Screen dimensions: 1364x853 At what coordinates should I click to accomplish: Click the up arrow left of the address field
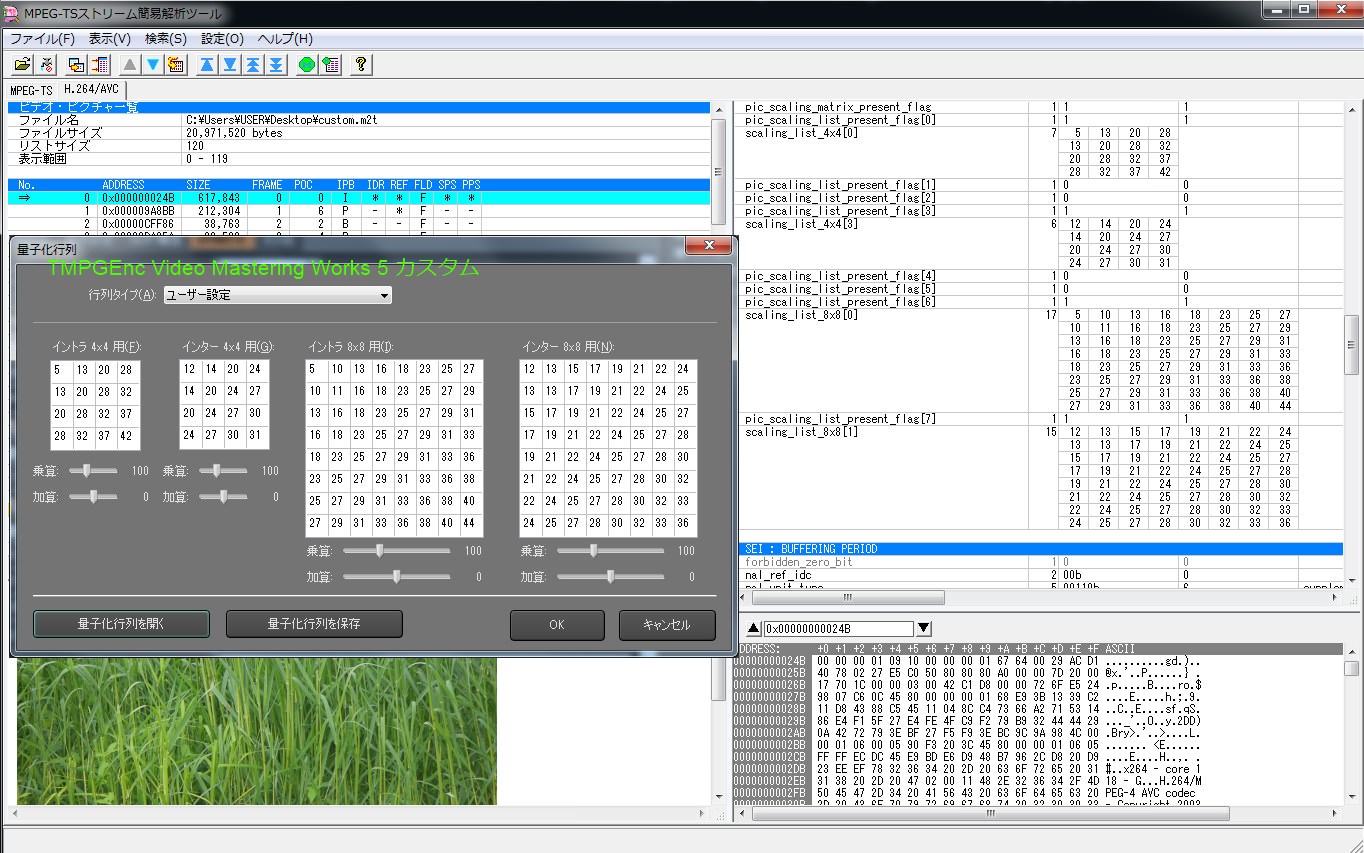[753, 629]
